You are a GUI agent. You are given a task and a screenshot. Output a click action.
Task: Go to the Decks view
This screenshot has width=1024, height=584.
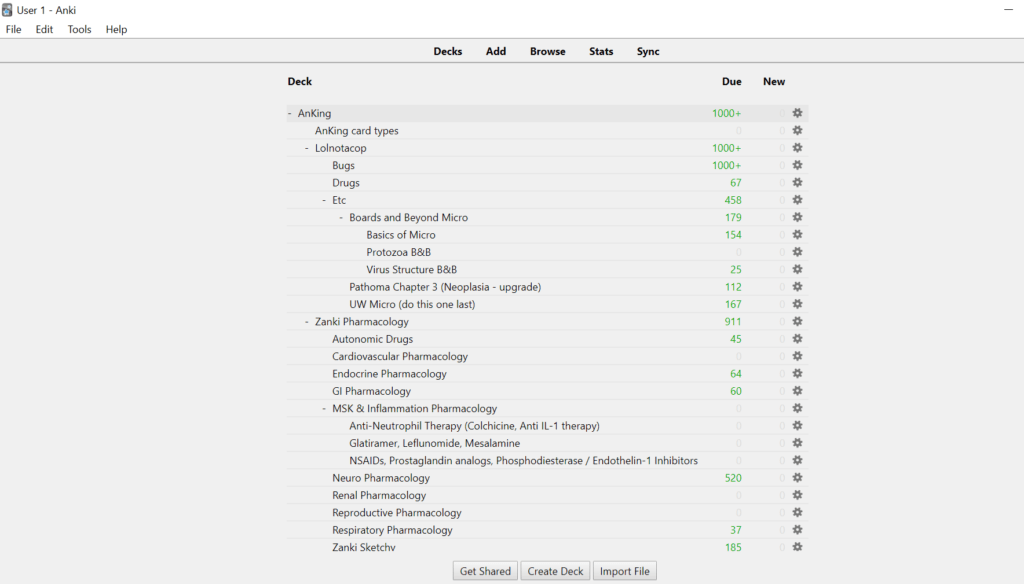point(448,51)
